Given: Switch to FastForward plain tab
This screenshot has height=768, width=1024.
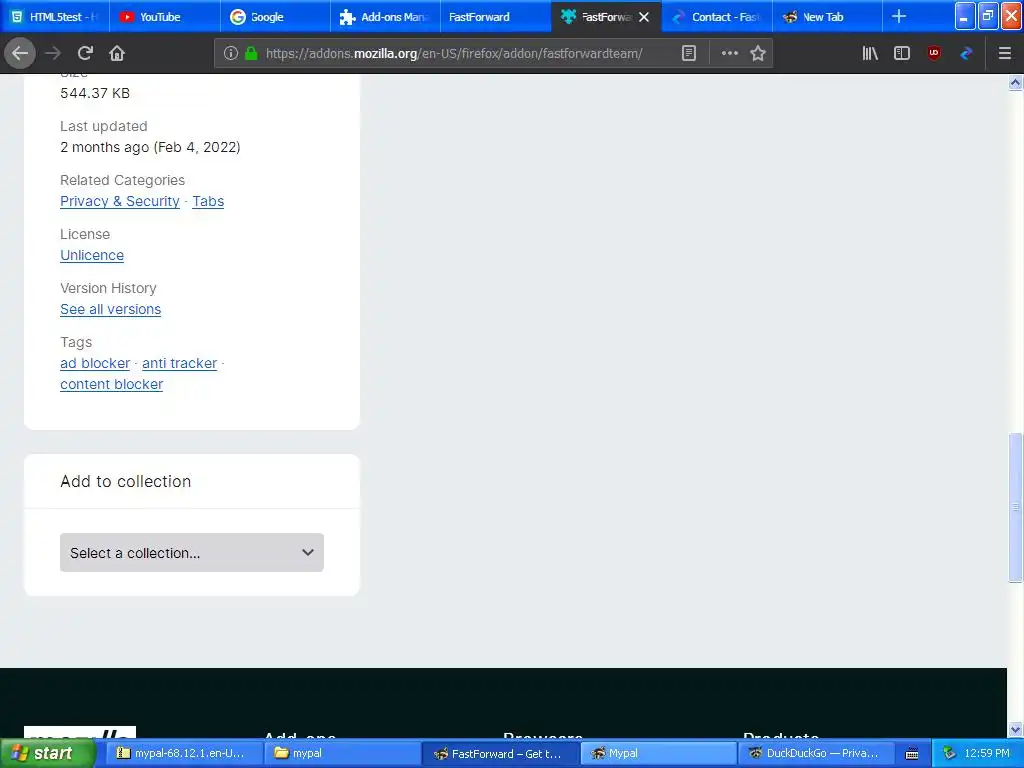Looking at the screenshot, I should [x=496, y=16].
